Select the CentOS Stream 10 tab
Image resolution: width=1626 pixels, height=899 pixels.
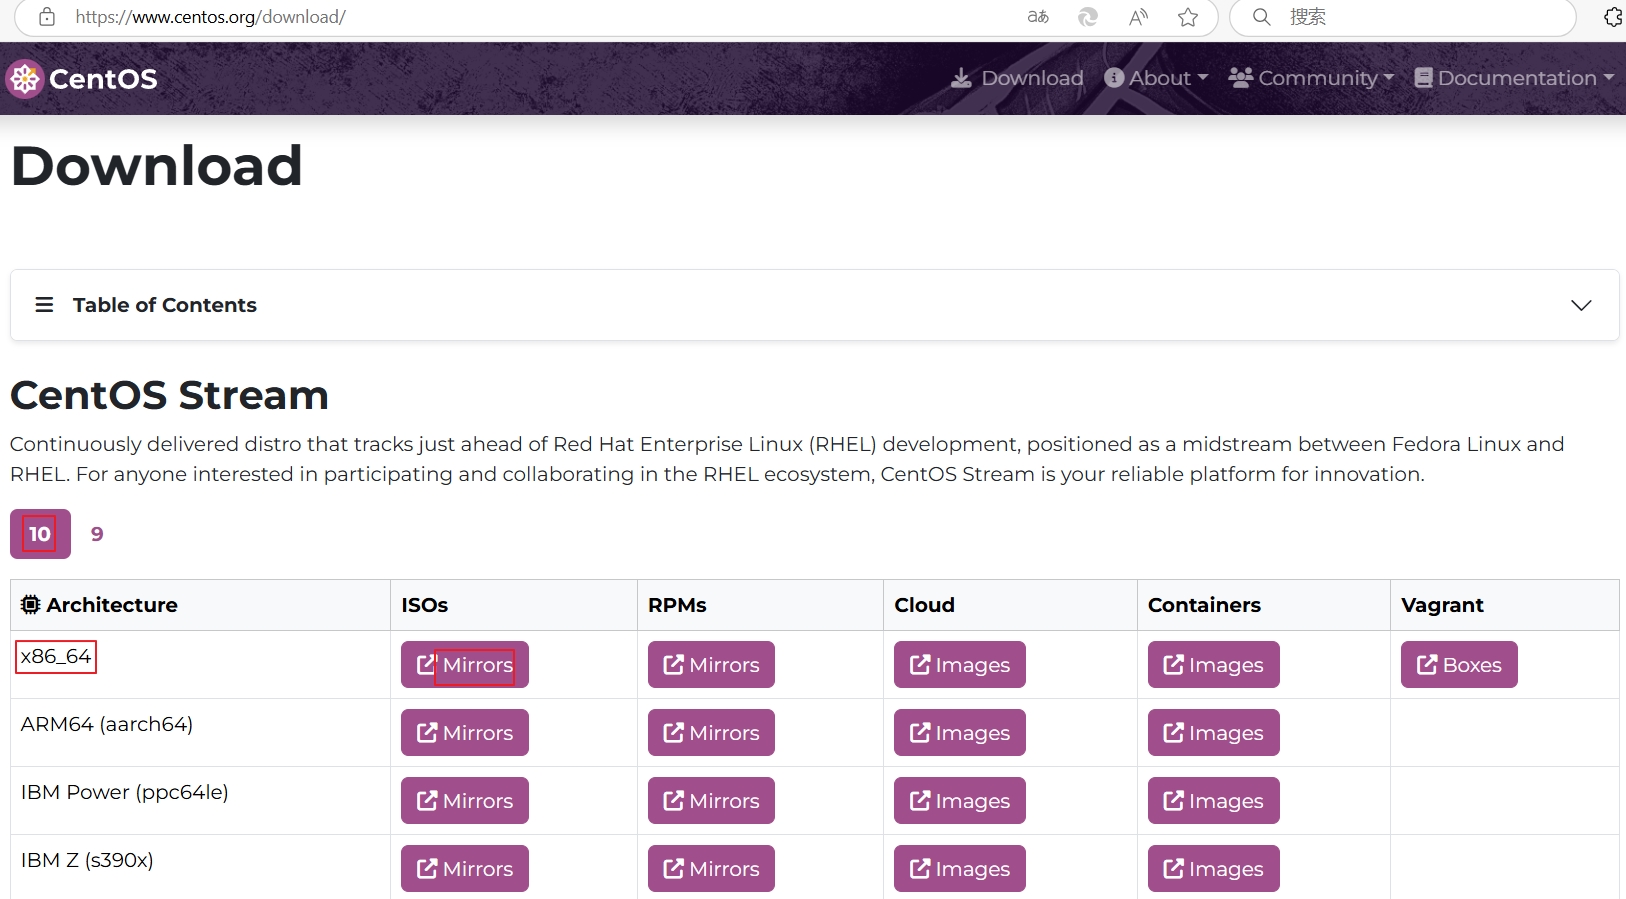(40, 534)
